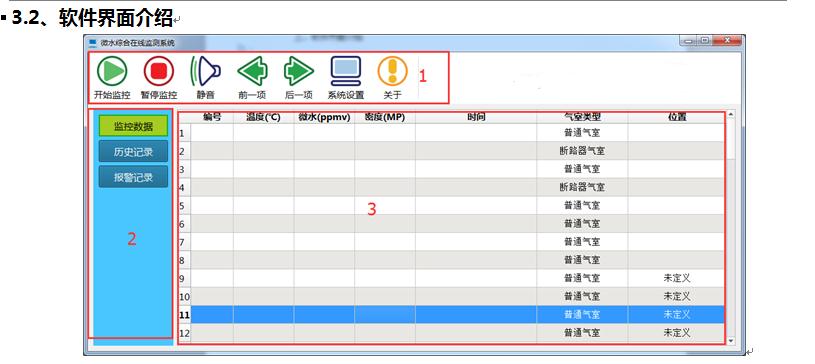Click the 时间 column header

tap(476, 118)
